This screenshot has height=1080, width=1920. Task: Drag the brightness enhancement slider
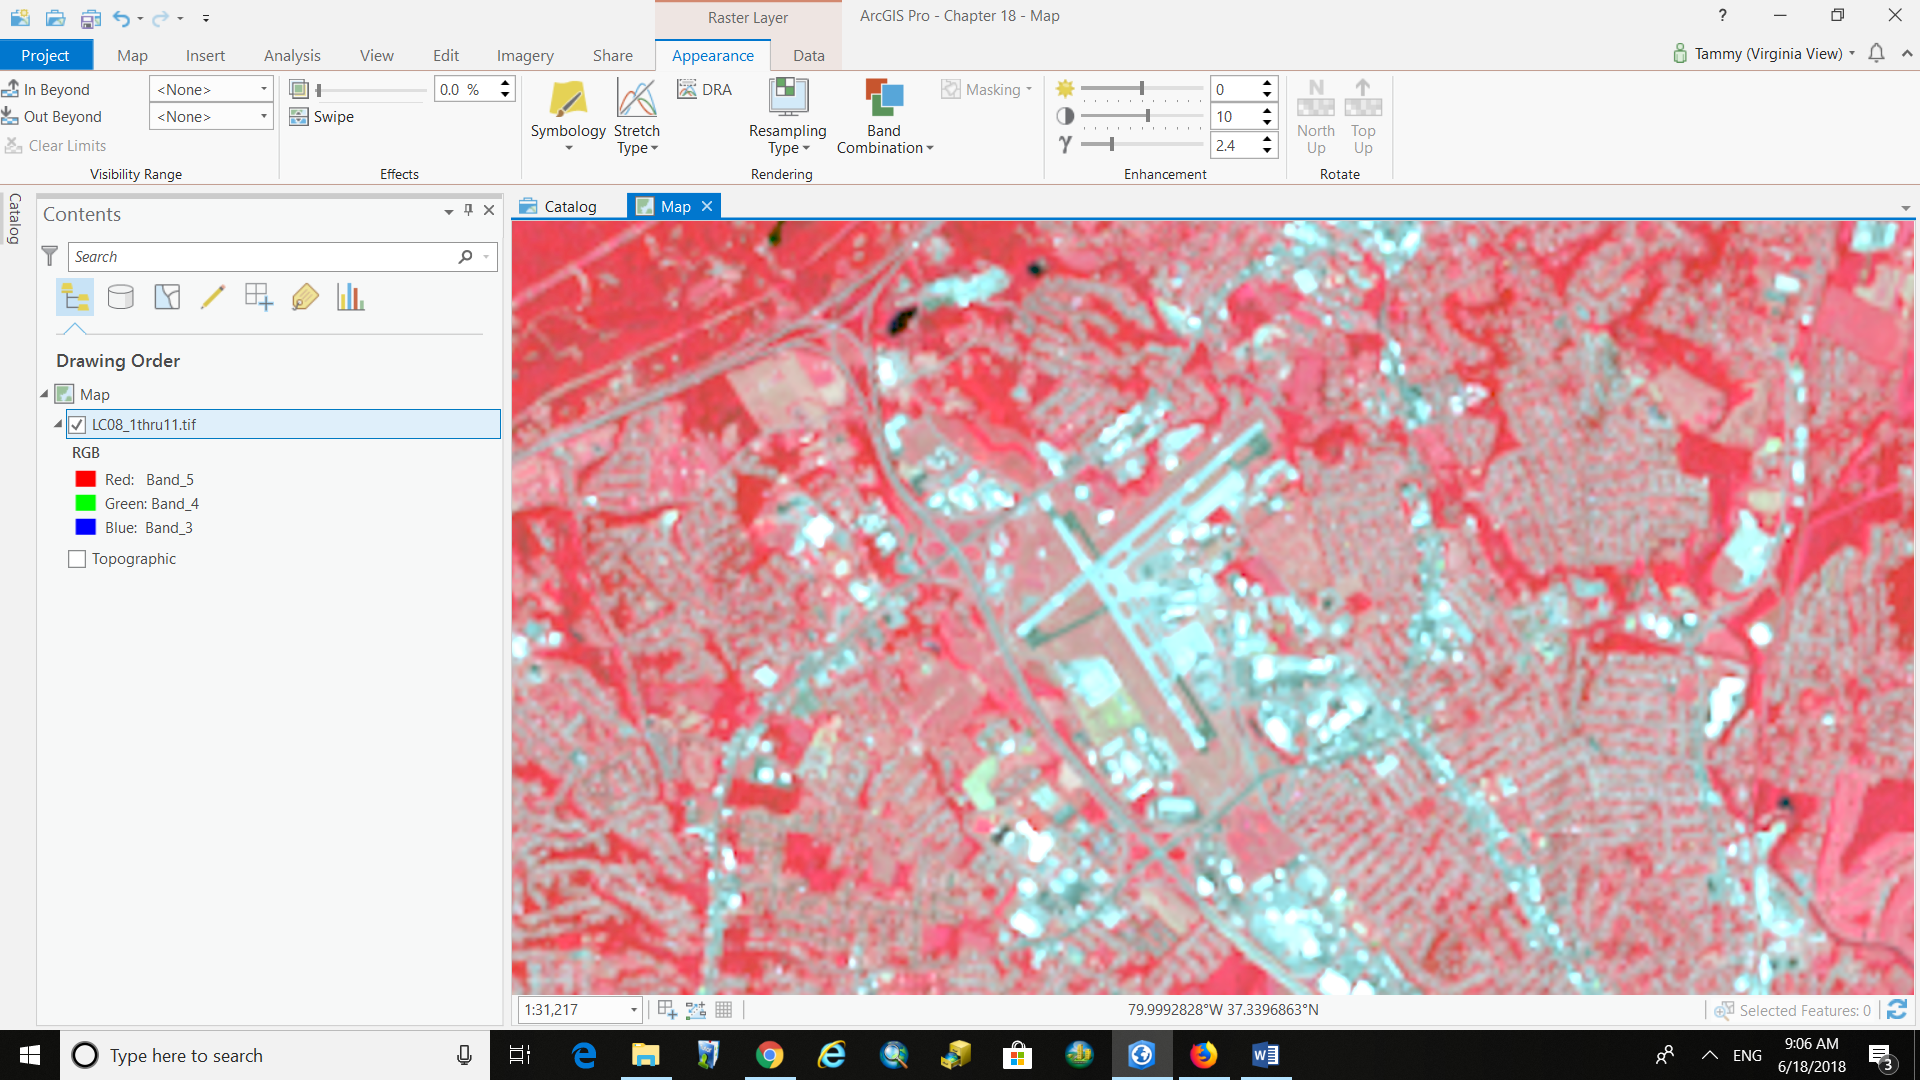point(1142,88)
